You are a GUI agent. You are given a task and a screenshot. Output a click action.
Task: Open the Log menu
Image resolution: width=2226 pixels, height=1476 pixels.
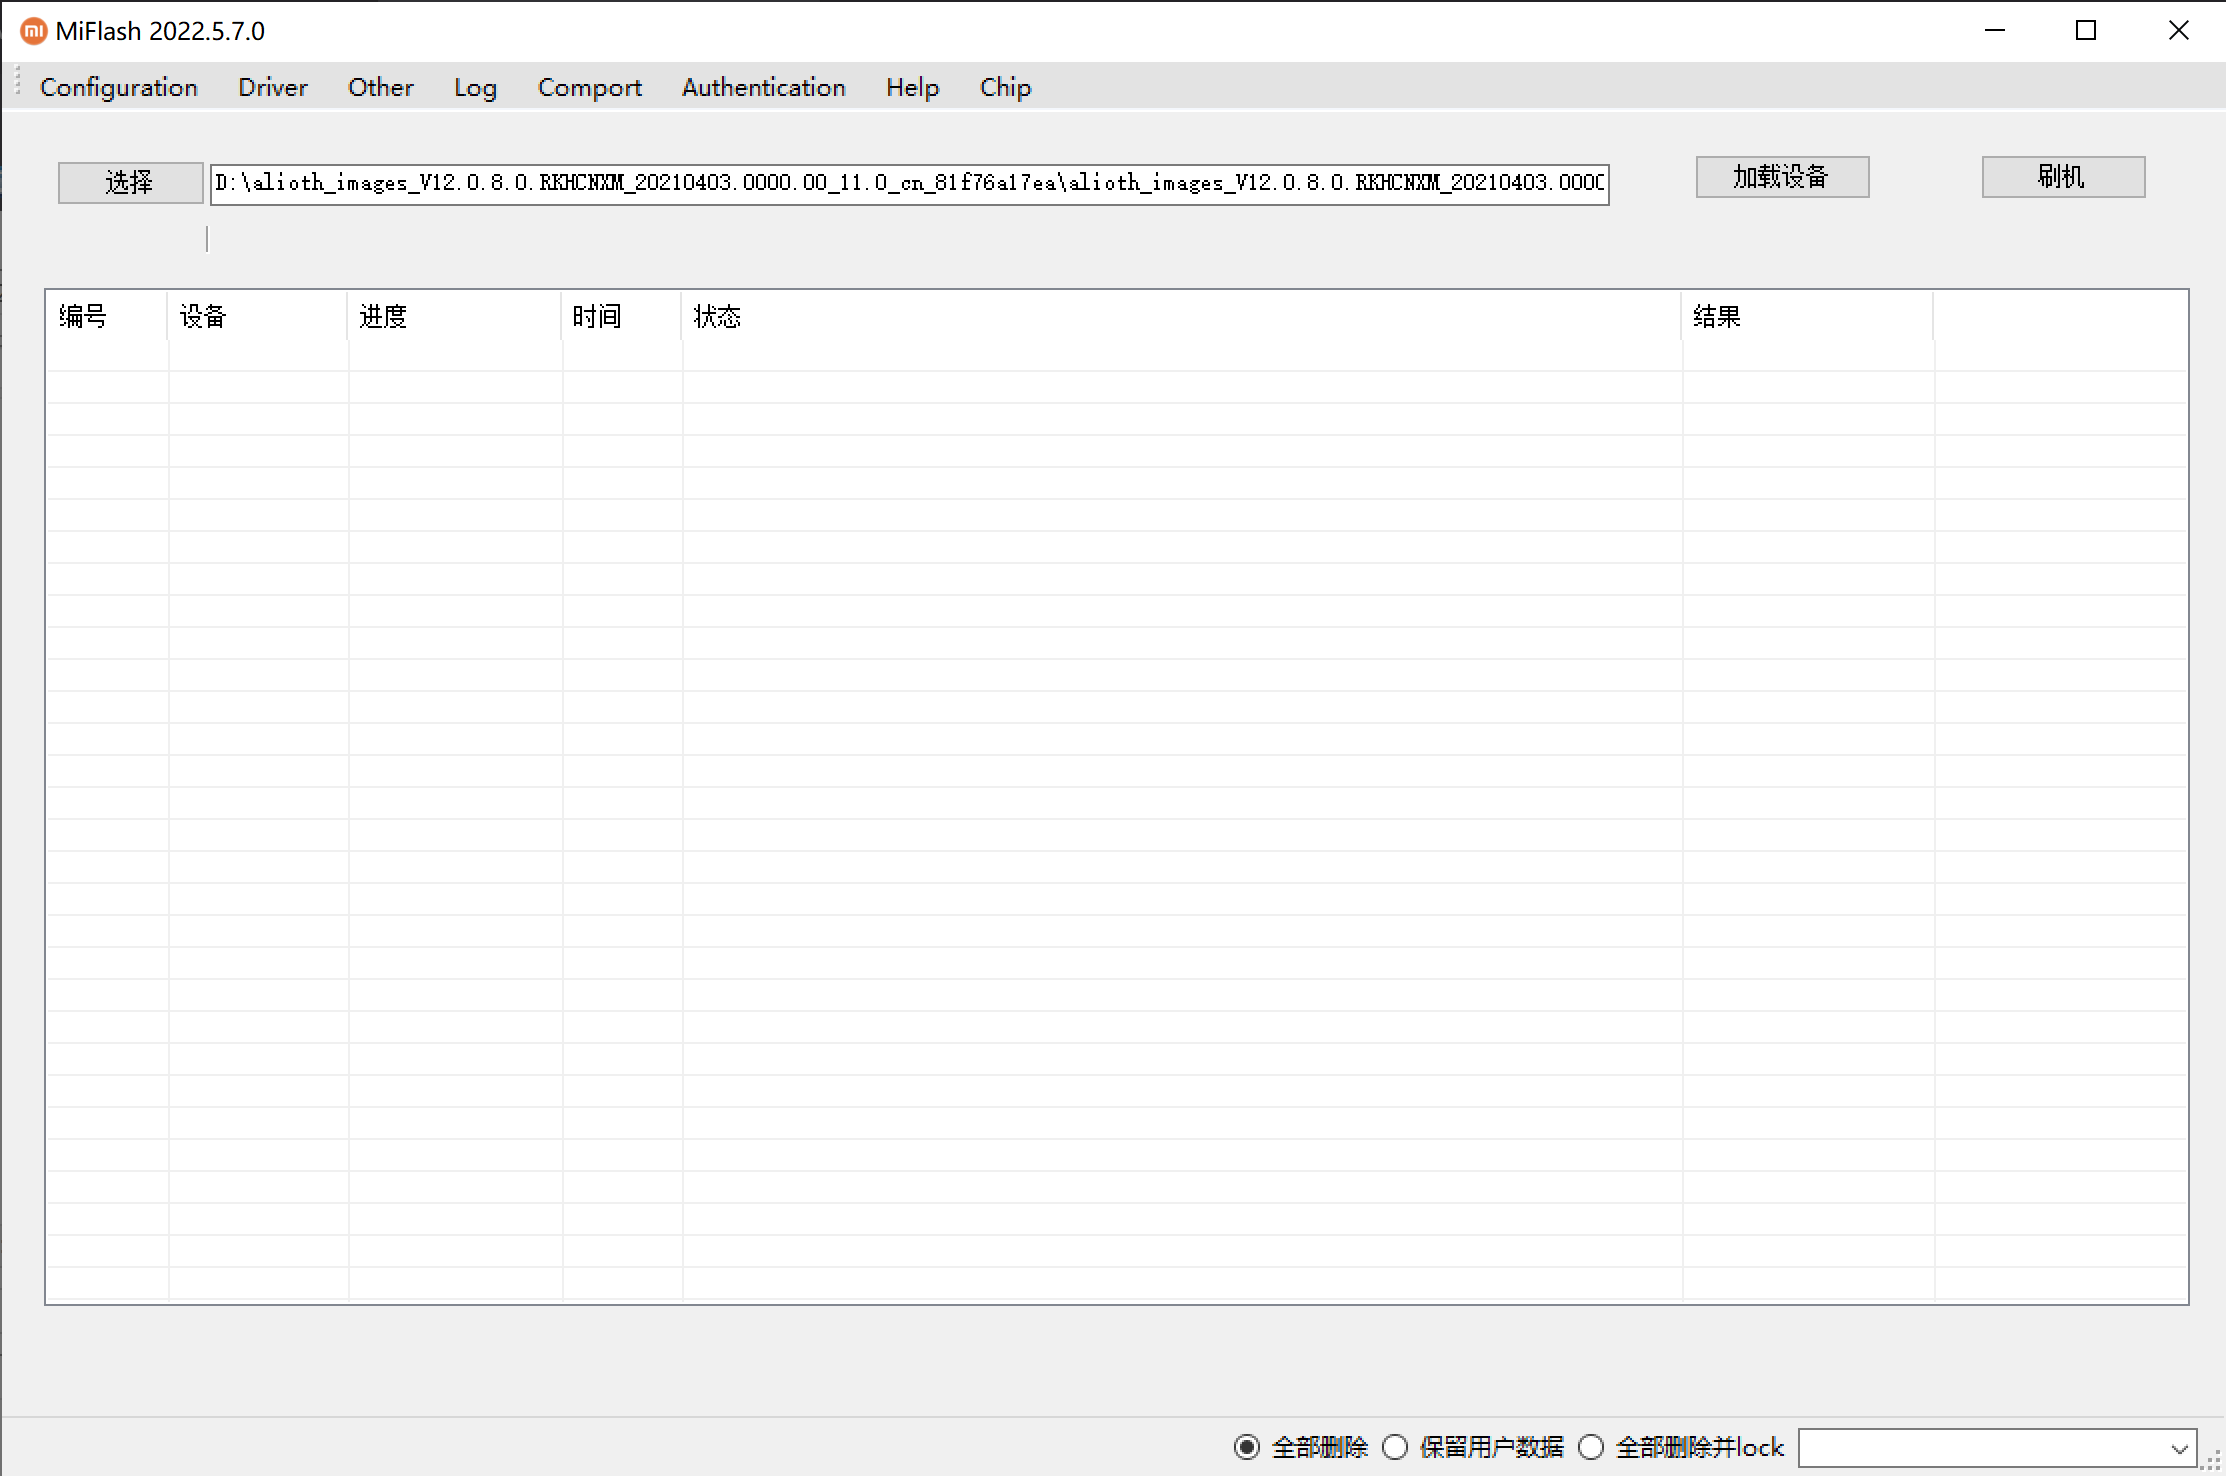(475, 87)
